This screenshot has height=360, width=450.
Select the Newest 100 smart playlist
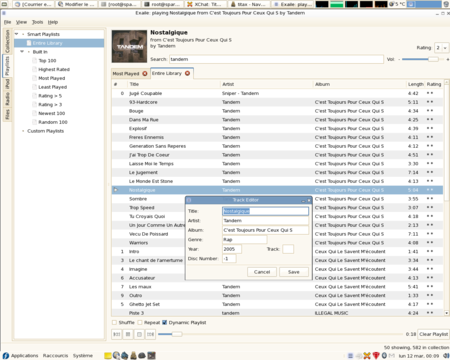(52, 113)
